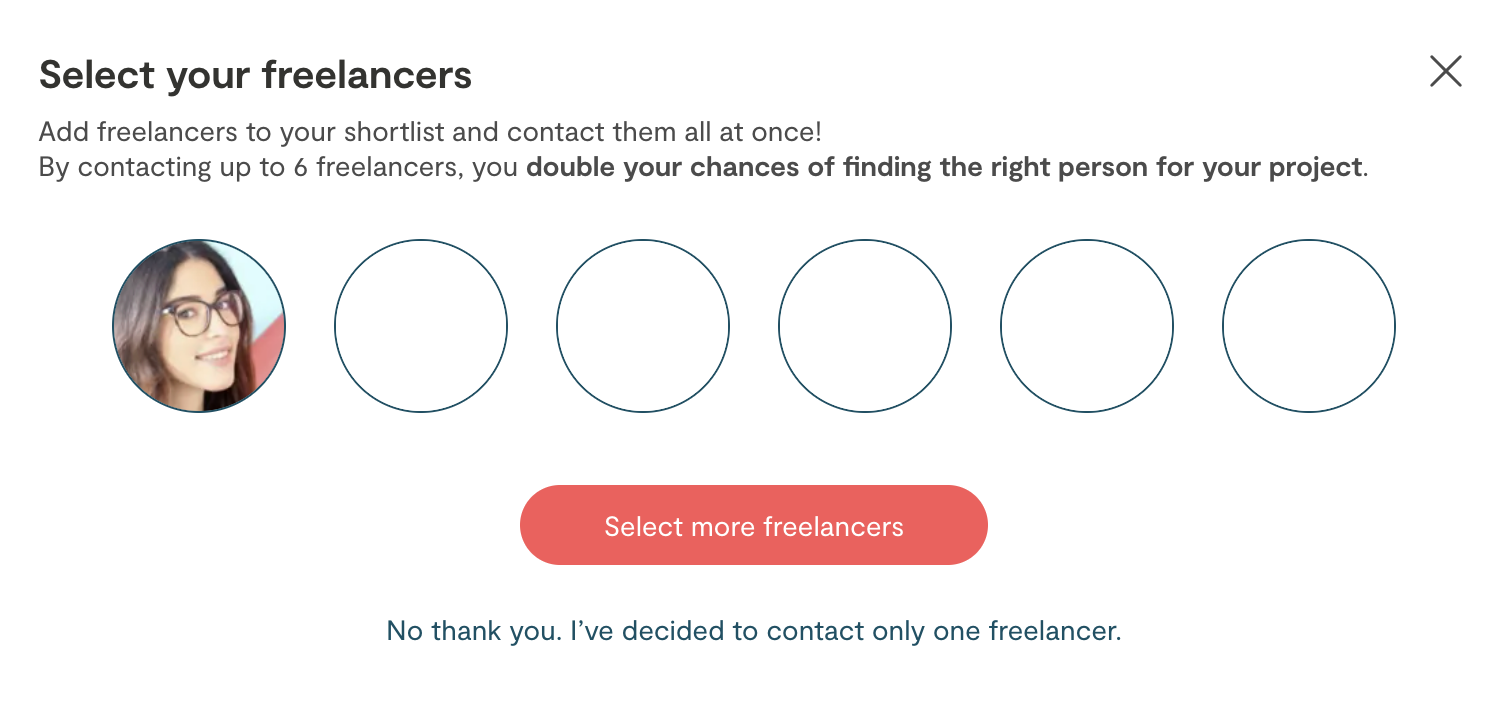Image resolution: width=1508 pixels, height=706 pixels.
Task: Click the third empty freelancer slot circle
Action: [865, 326]
